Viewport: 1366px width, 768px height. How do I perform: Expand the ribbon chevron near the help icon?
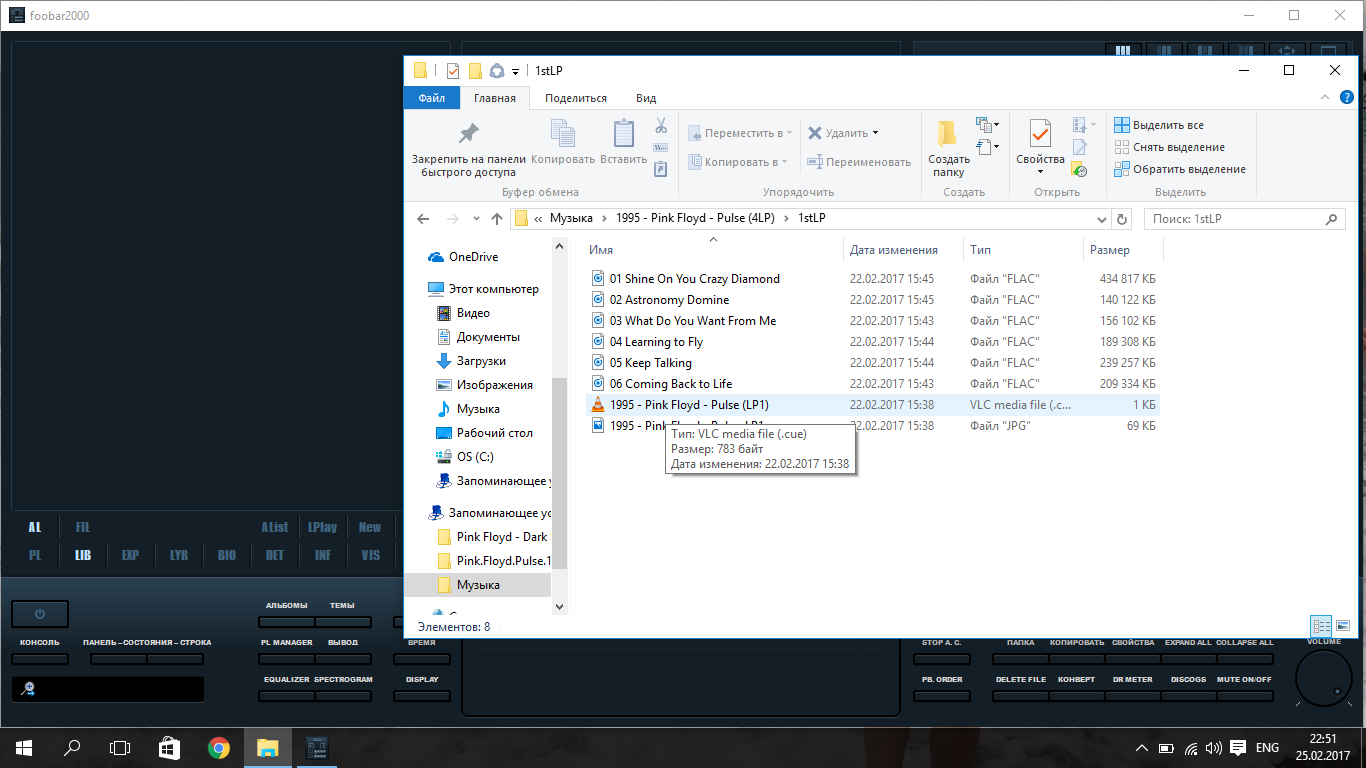point(1325,98)
